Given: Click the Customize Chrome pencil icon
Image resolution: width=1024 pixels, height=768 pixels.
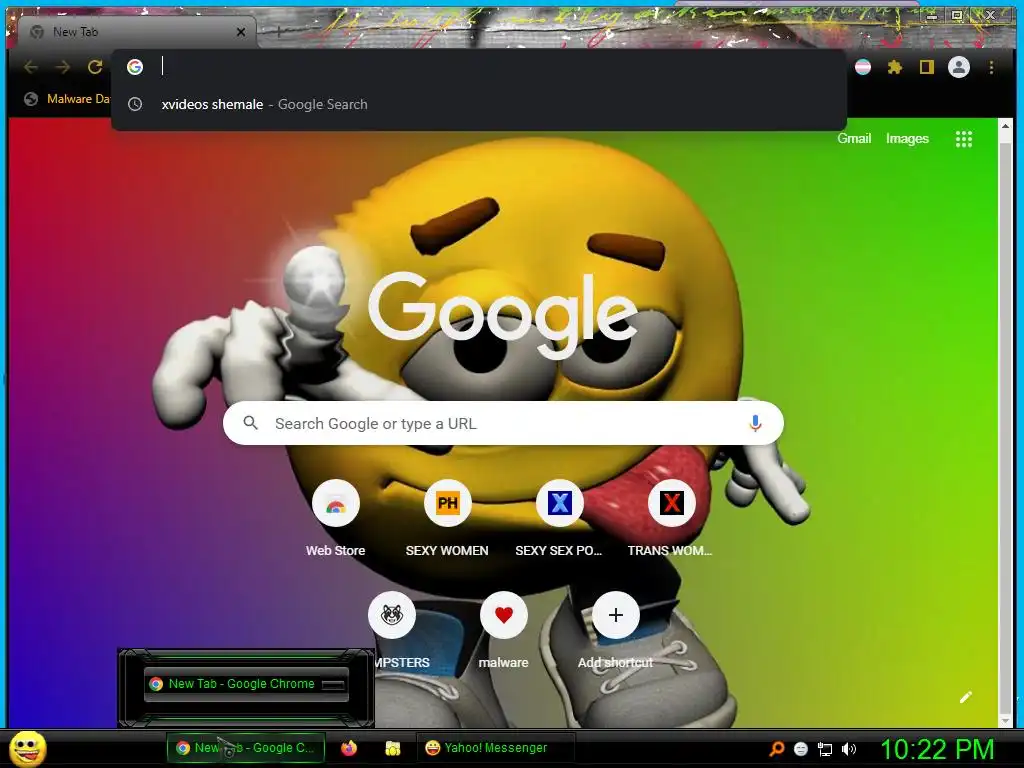Looking at the screenshot, I should (966, 697).
